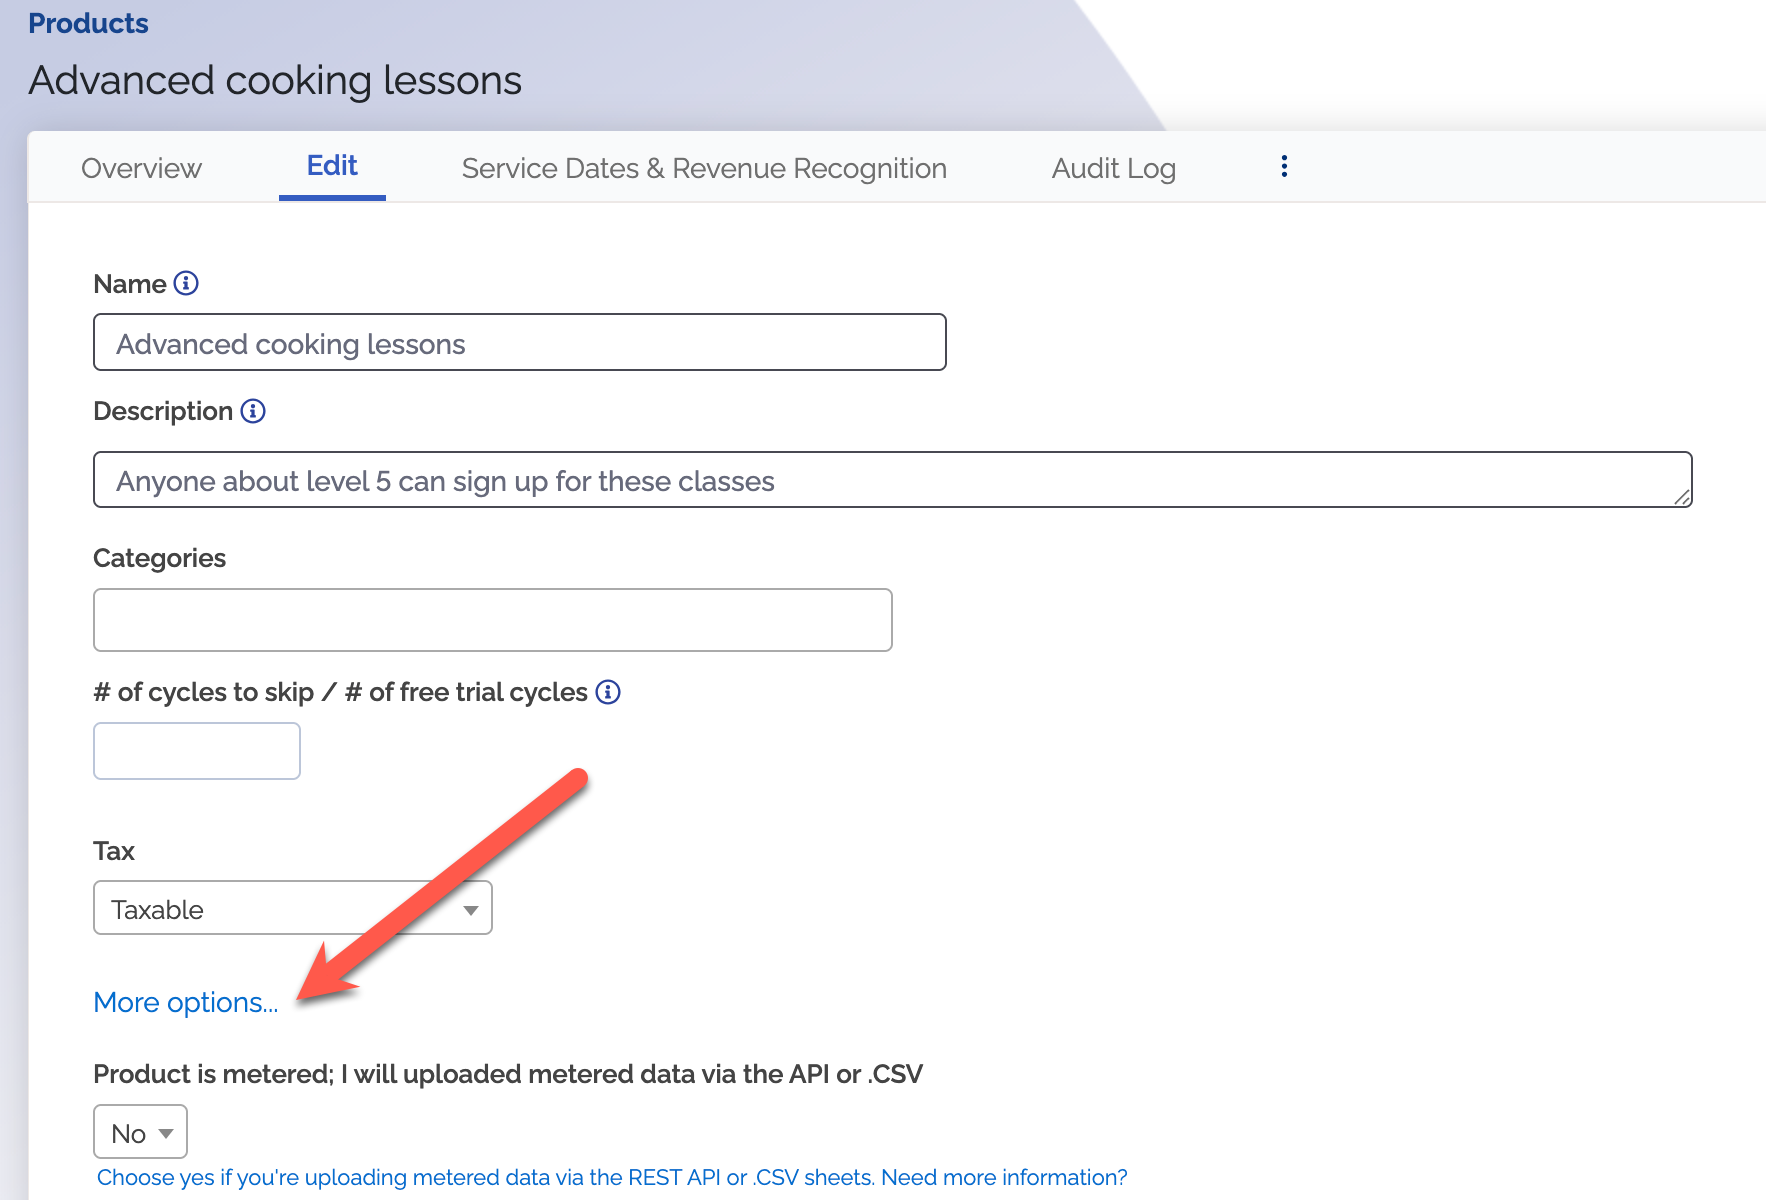The width and height of the screenshot is (1766, 1200).
Task: Focus the Name input field
Action: coord(519,343)
